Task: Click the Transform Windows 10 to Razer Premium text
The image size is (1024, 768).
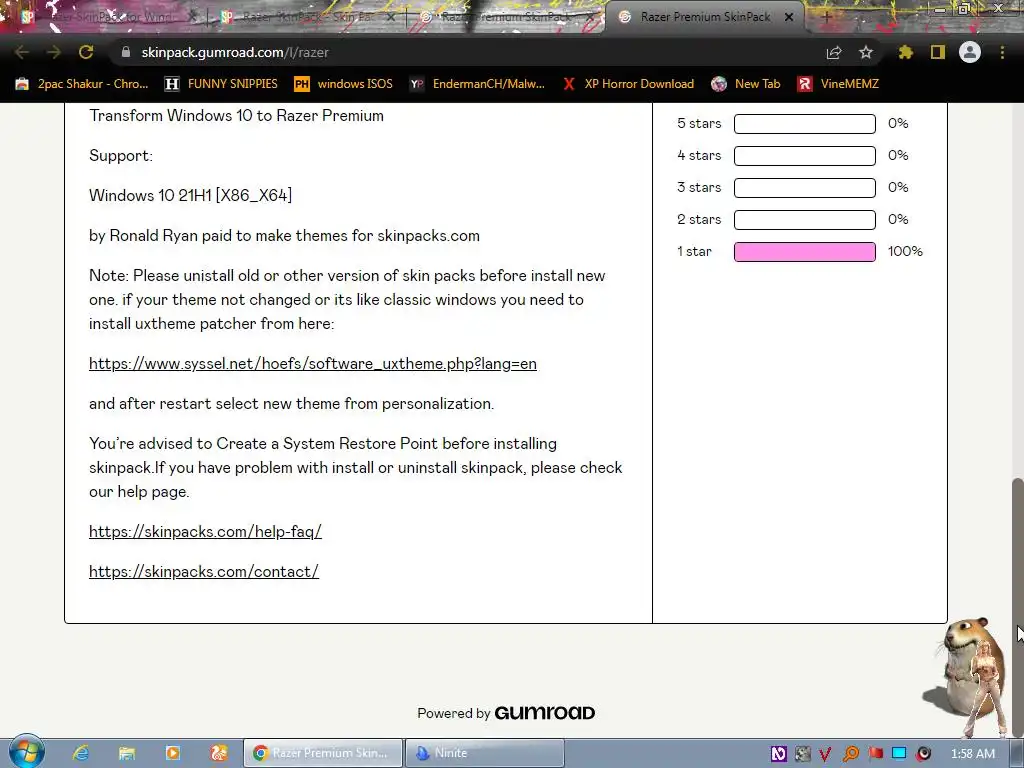Action: pos(236,116)
